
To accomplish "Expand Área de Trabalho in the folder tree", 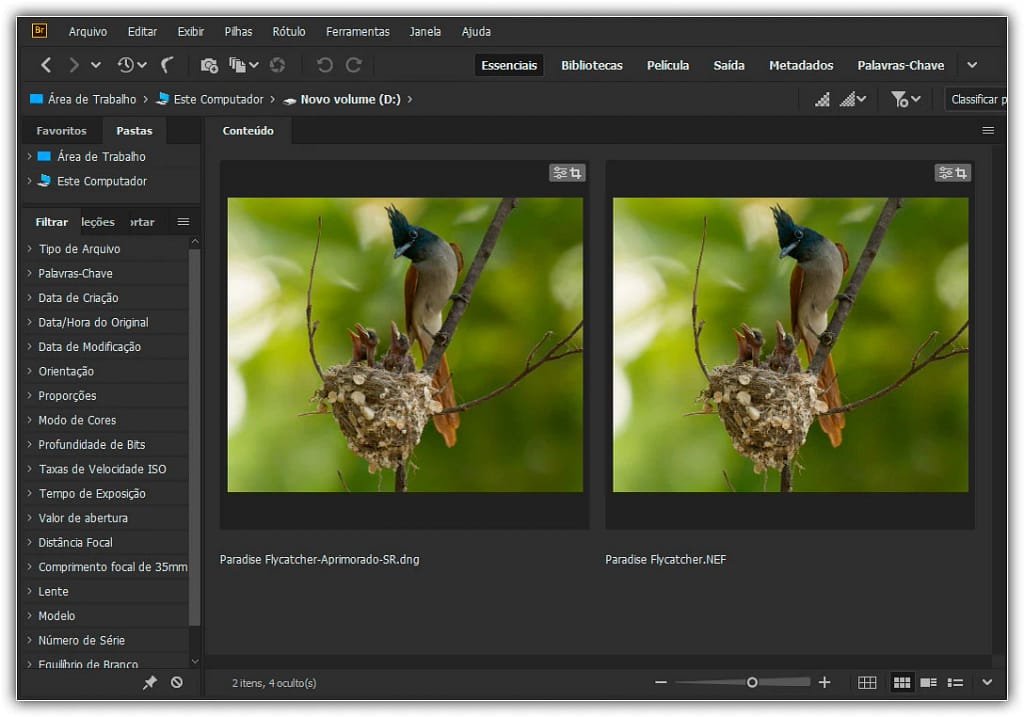I will coord(29,156).
